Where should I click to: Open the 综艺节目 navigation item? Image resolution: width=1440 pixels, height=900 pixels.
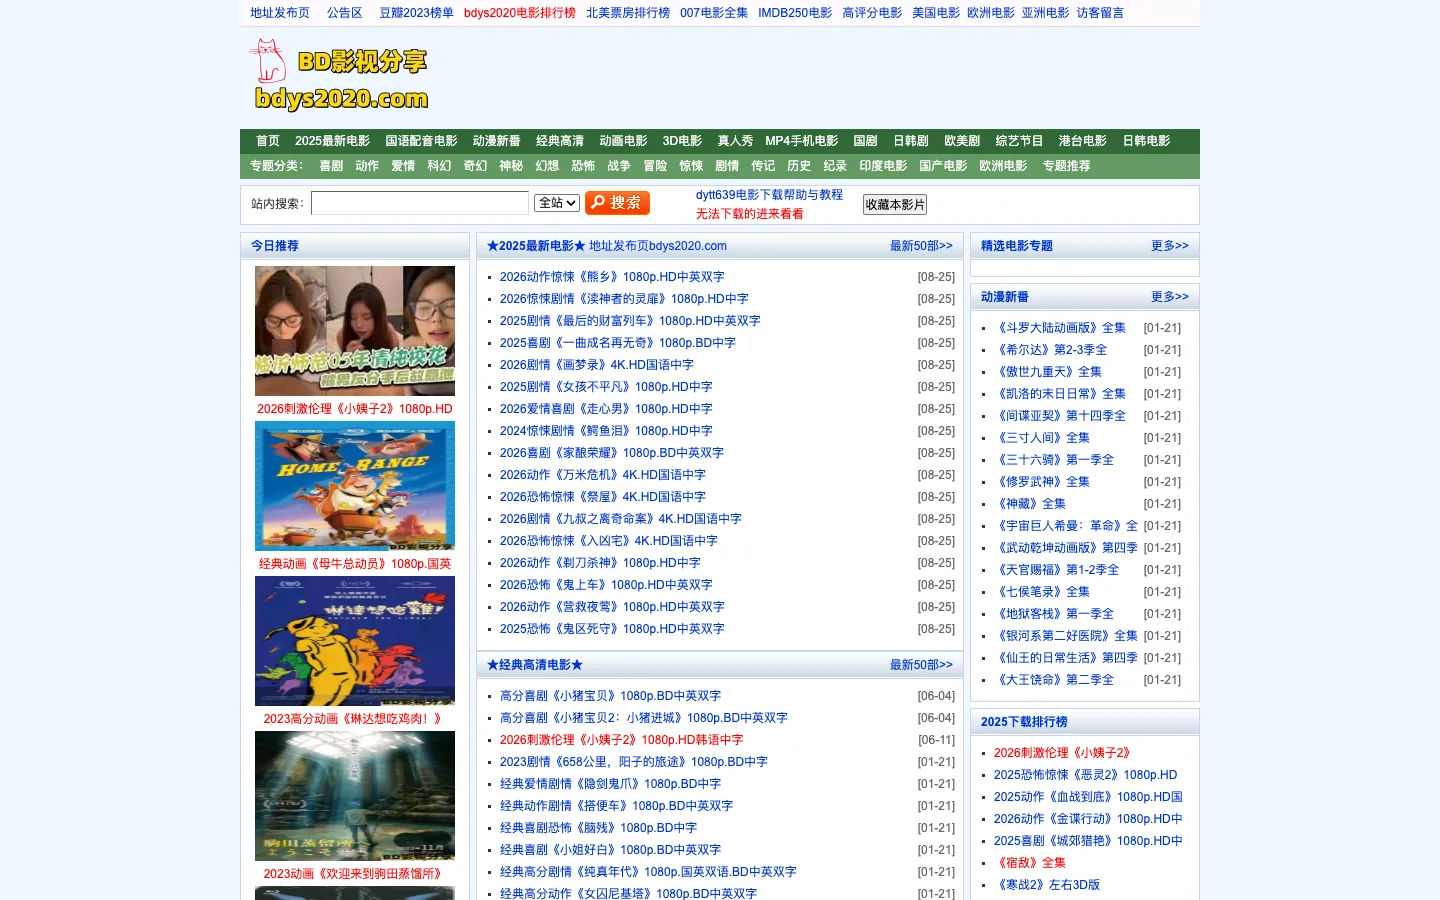(x=1019, y=141)
